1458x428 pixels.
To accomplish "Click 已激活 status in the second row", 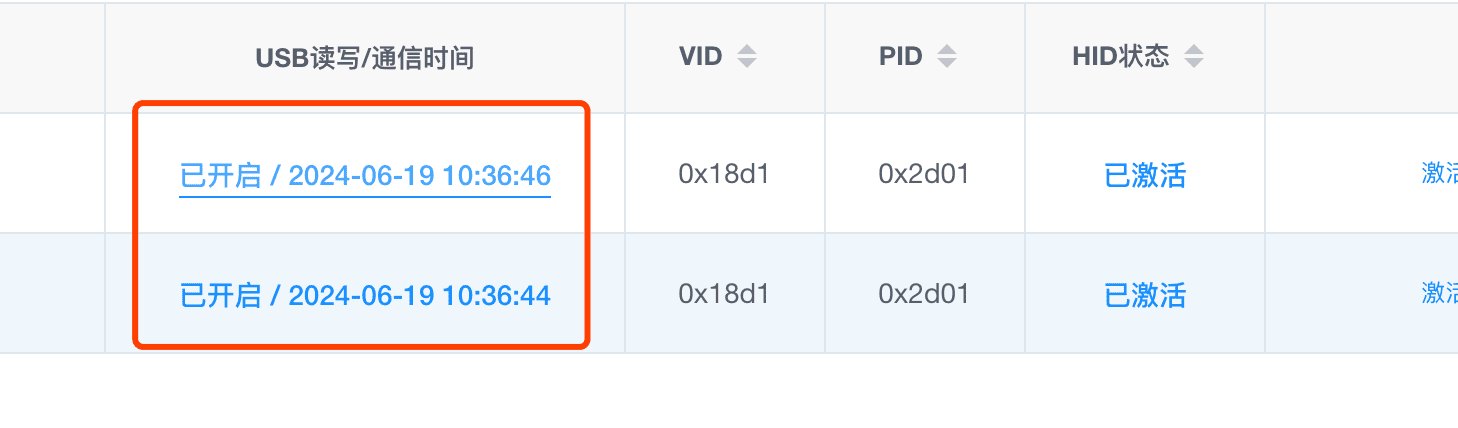I will coord(1145,295).
